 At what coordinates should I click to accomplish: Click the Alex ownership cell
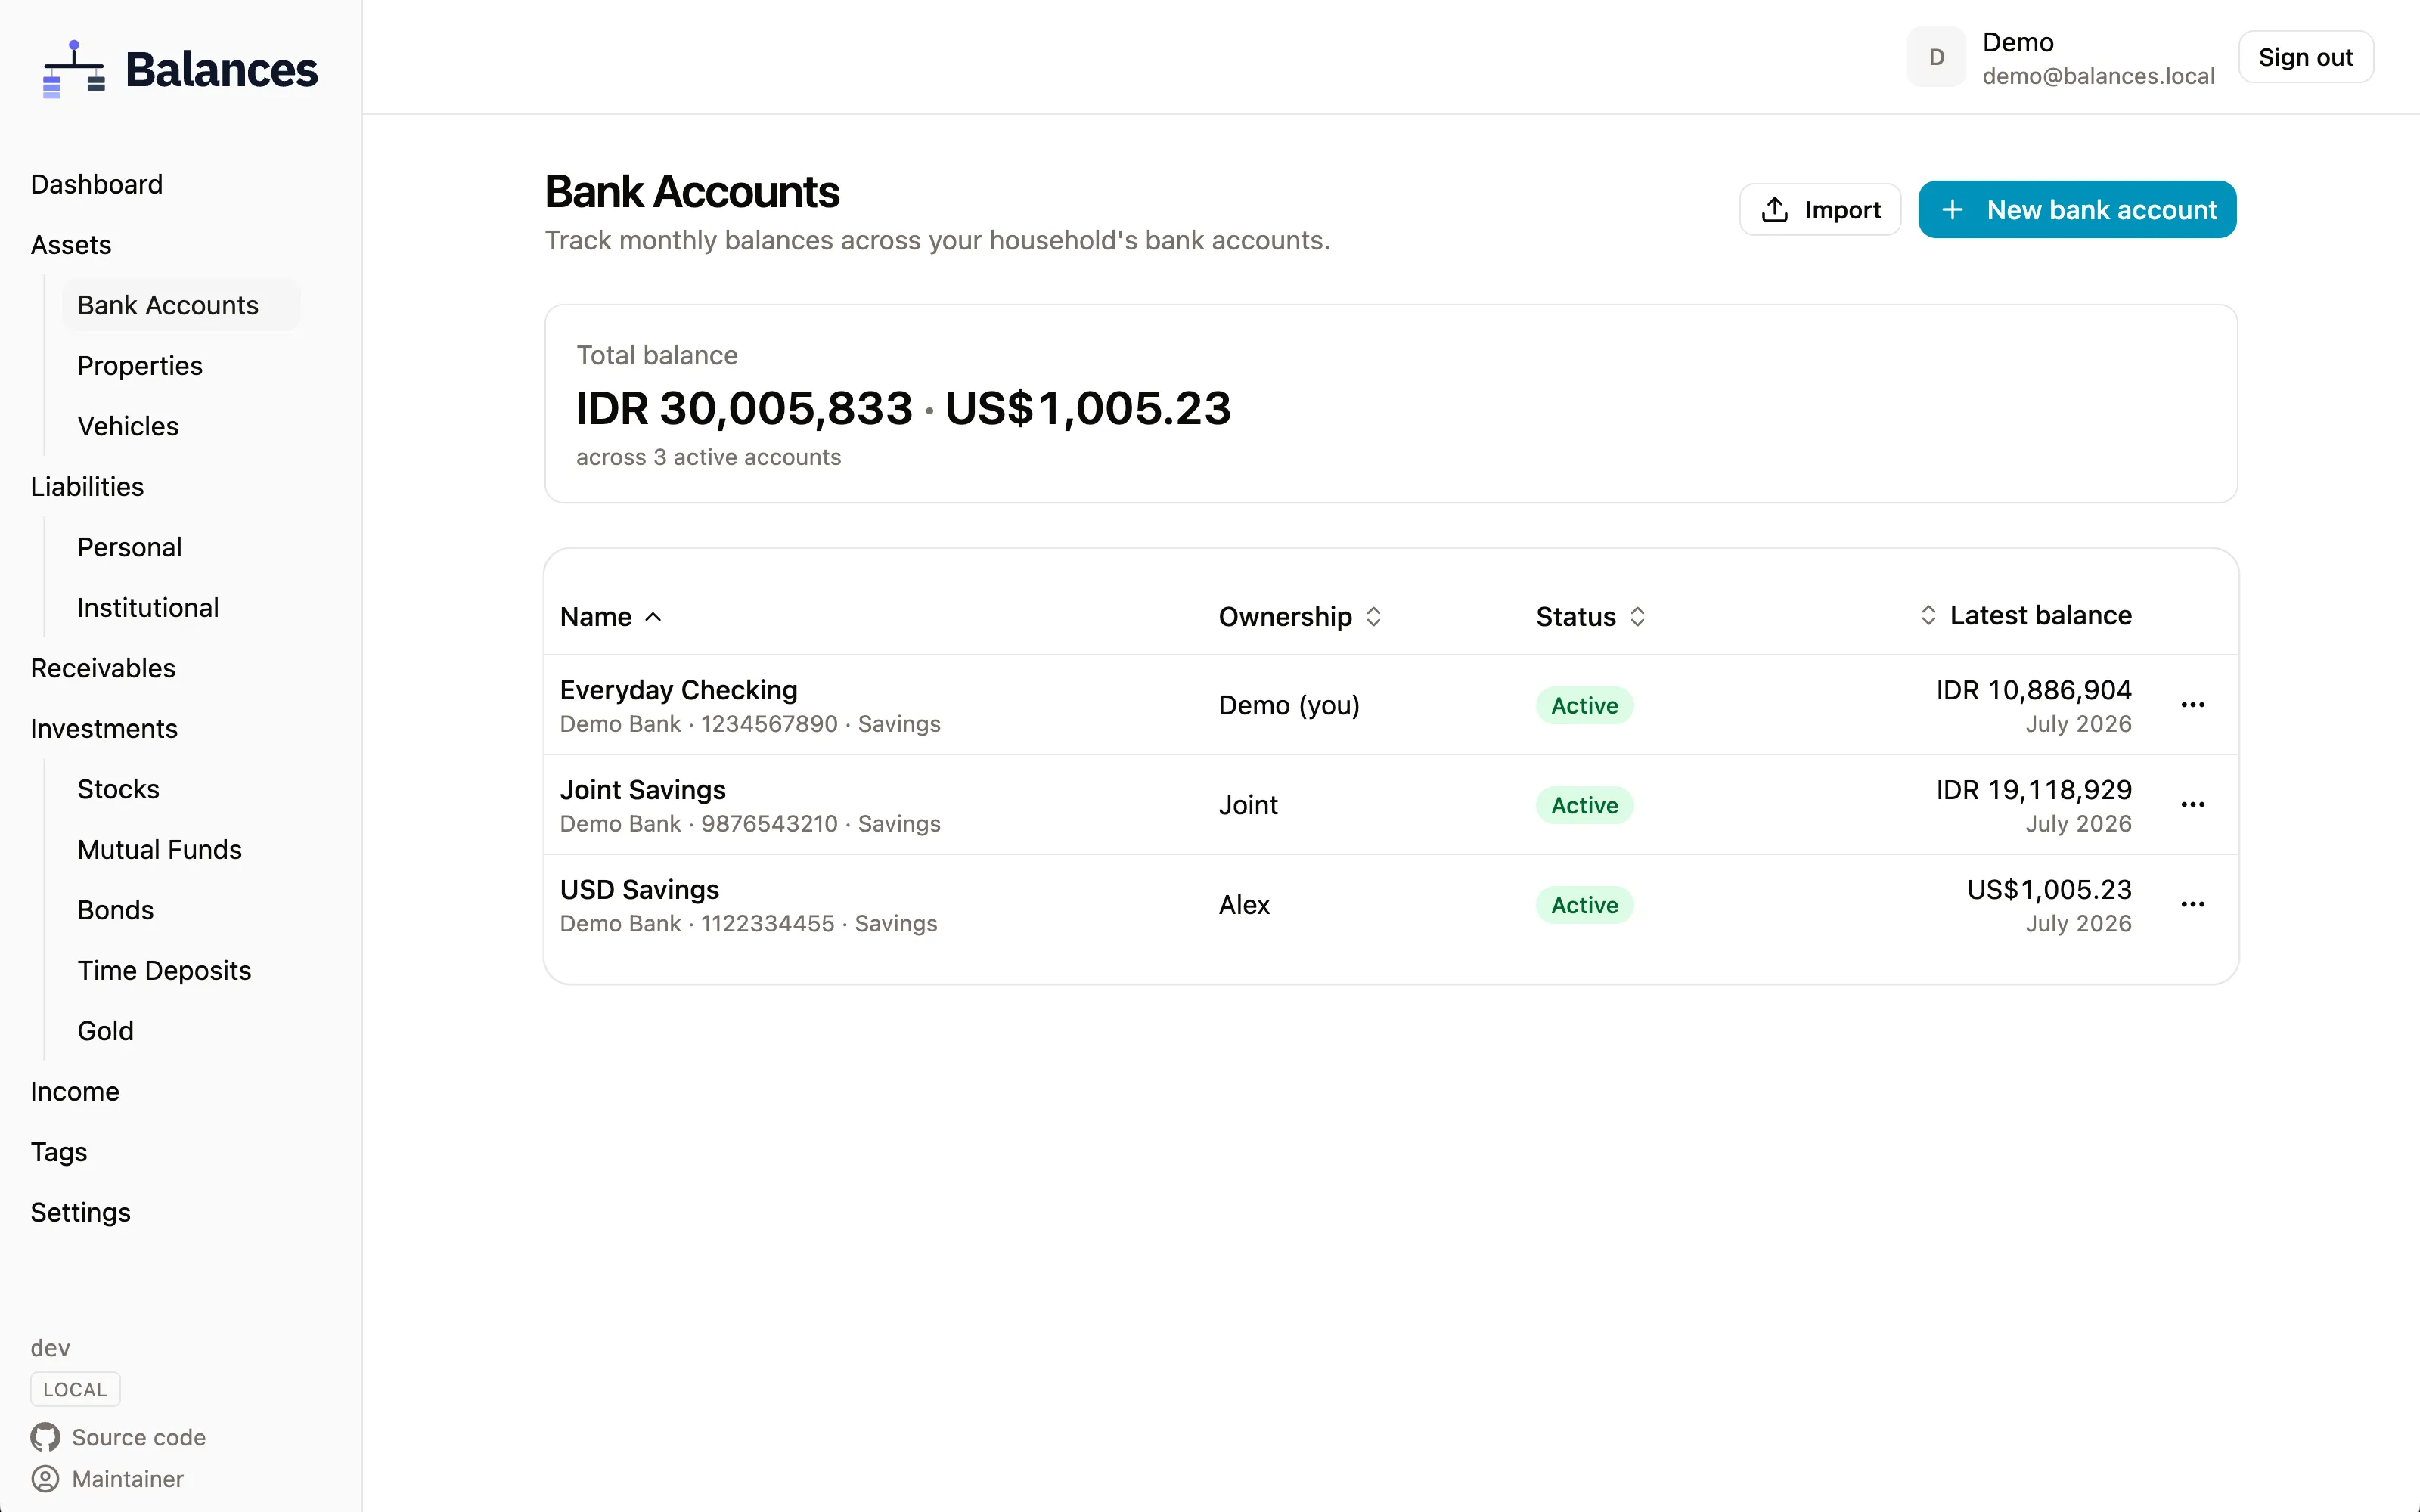click(x=1244, y=906)
